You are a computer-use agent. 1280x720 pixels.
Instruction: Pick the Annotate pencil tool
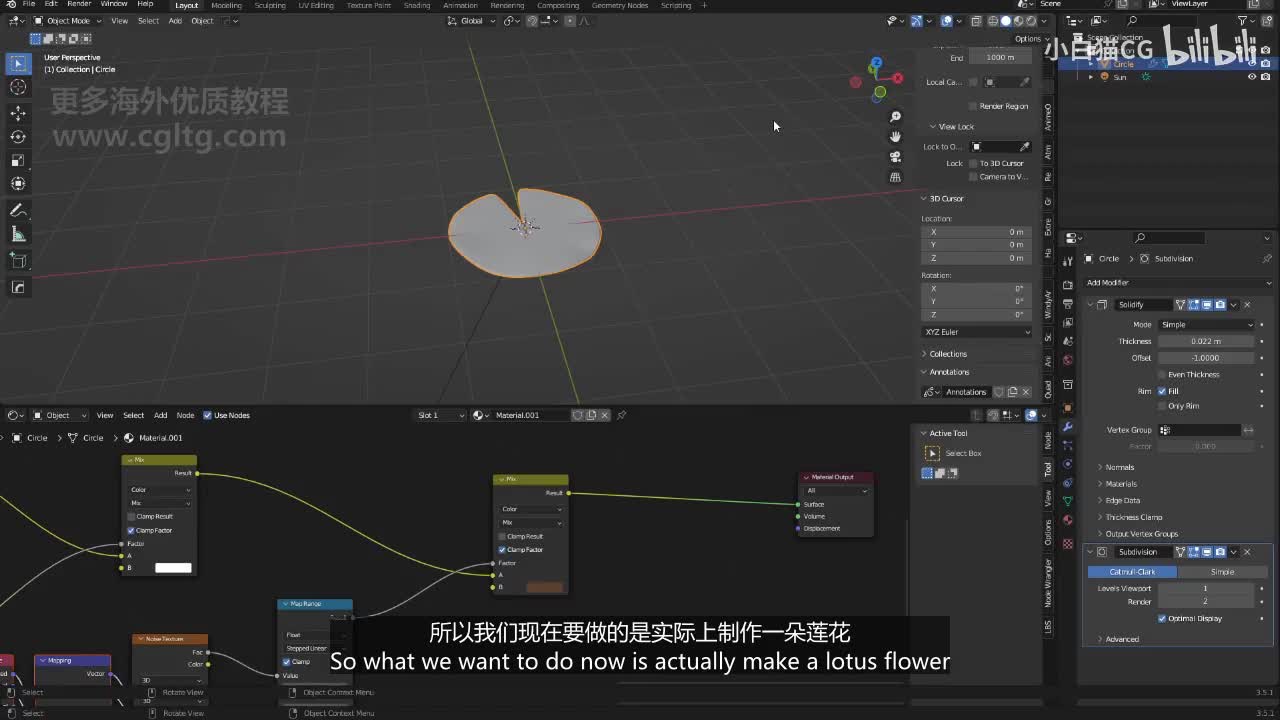(18, 210)
